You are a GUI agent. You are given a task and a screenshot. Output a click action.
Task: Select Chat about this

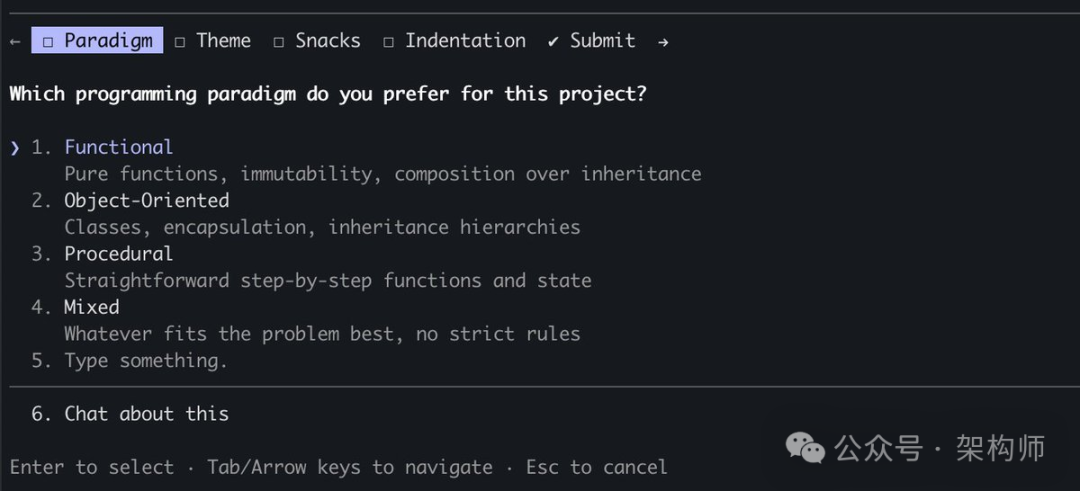point(146,414)
